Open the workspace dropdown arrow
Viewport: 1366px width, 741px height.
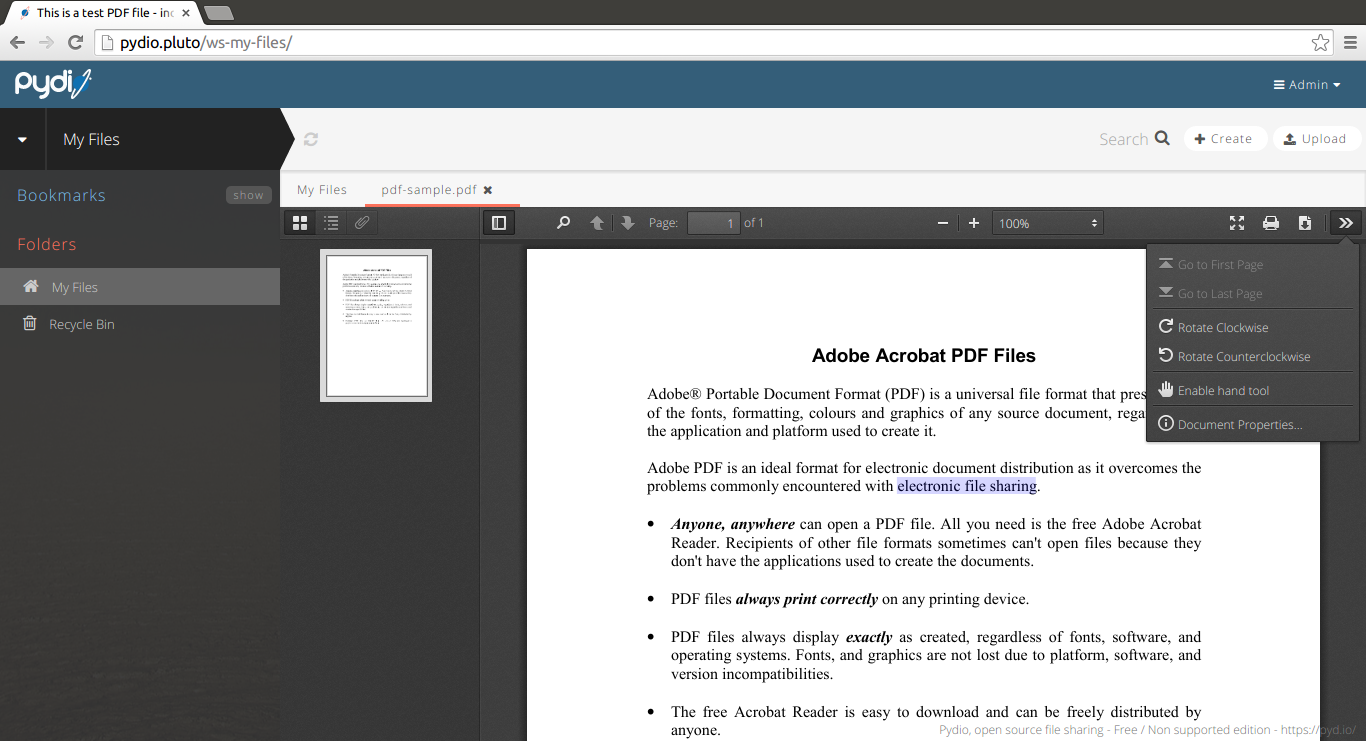(22, 140)
